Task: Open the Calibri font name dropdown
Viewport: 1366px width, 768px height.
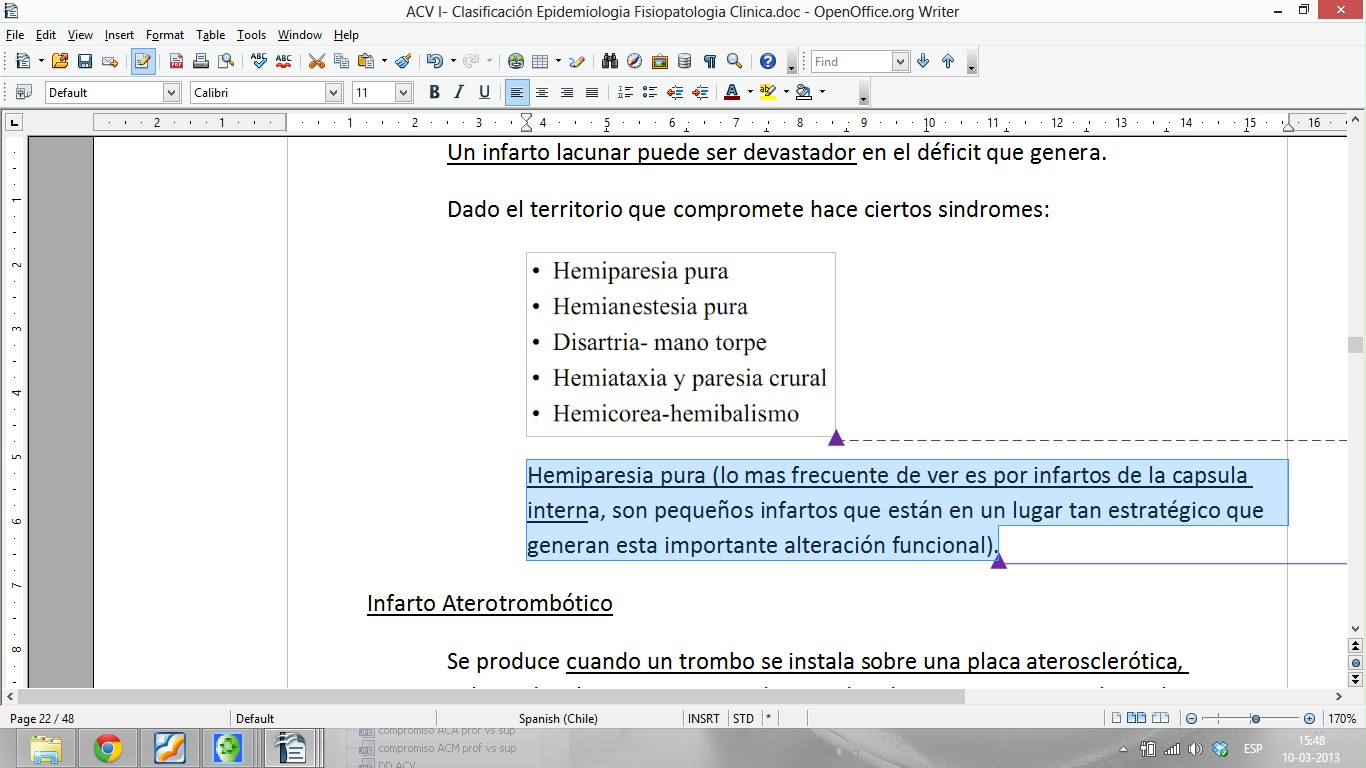Action: [333, 92]
